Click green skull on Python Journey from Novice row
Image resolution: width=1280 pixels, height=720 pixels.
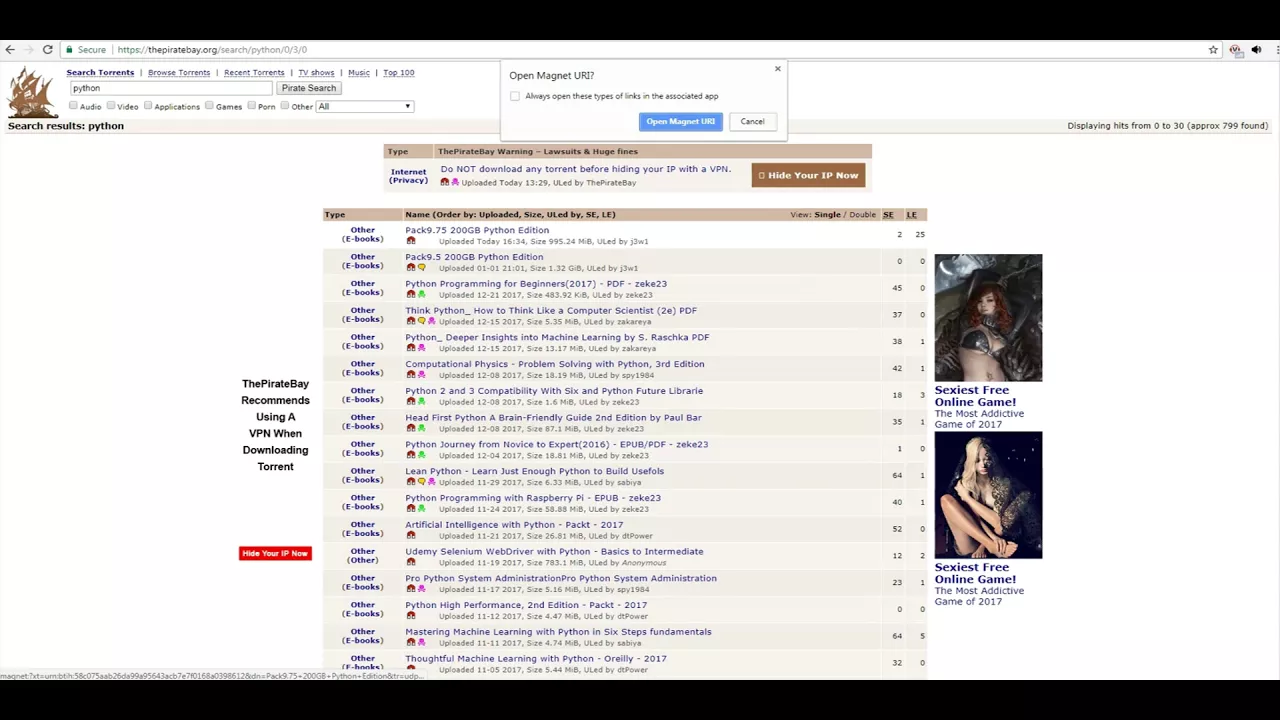421,456
